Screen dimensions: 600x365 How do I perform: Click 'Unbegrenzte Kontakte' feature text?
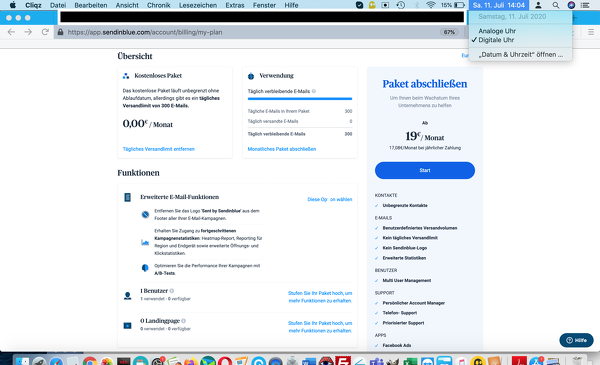(x=405, y=205)
